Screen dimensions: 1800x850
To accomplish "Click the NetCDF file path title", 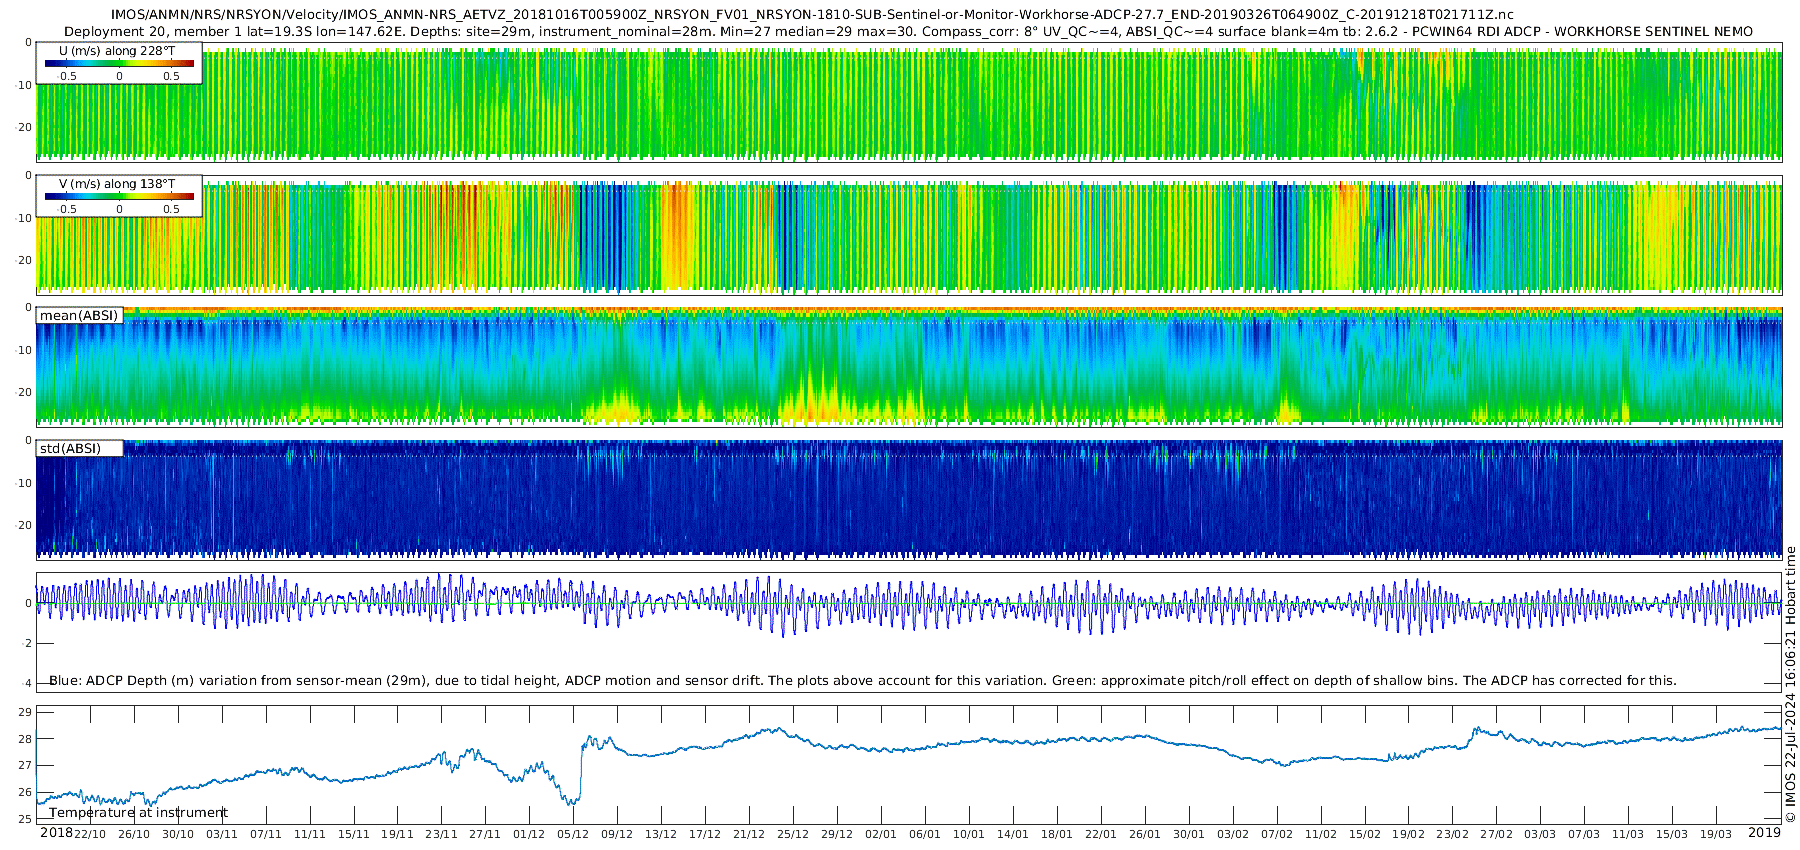I will coord(812,15).
